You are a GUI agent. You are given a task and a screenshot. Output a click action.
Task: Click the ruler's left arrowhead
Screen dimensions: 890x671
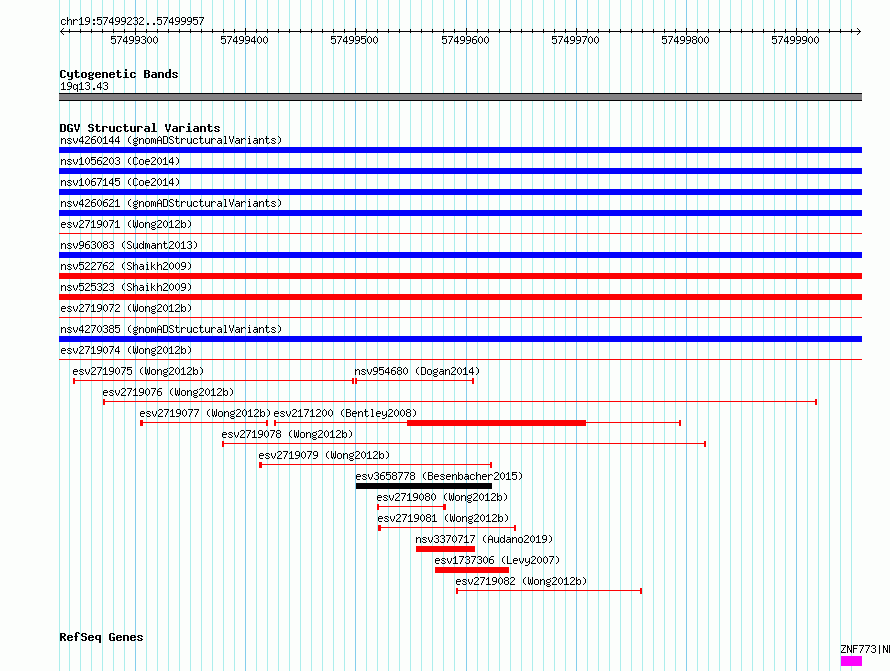point(62,32)
